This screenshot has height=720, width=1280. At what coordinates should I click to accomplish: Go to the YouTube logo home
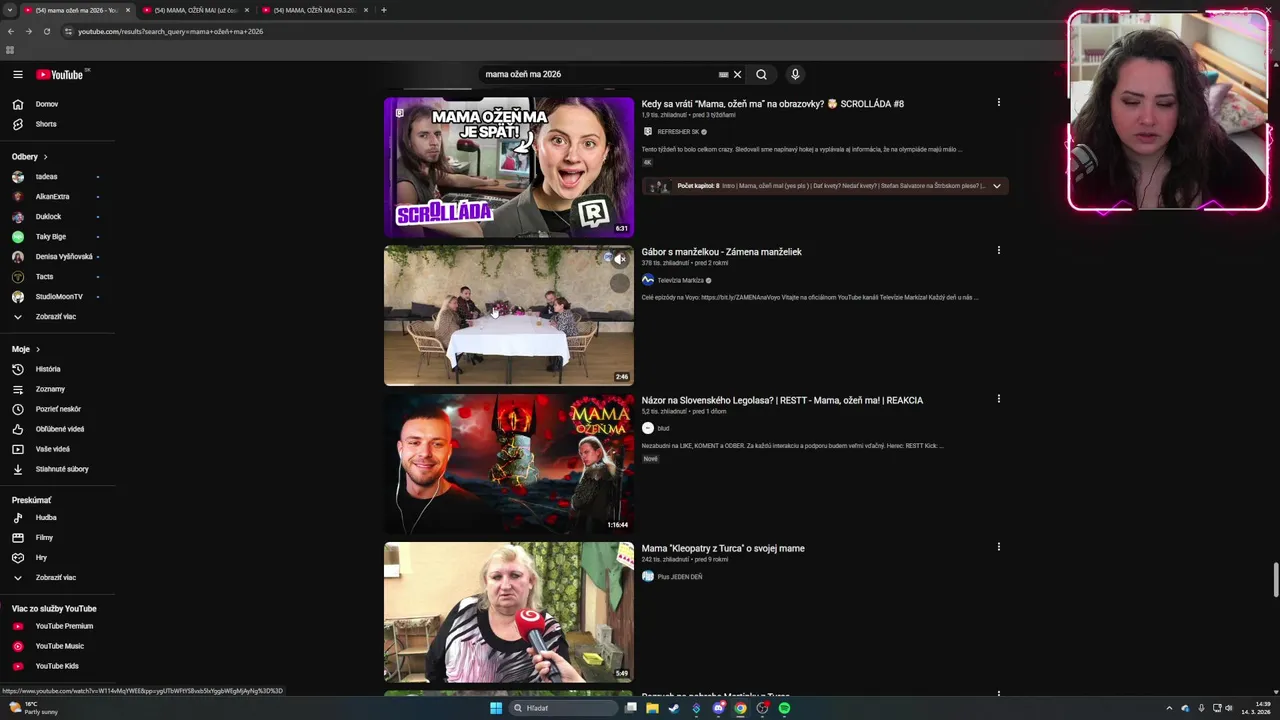60,74
